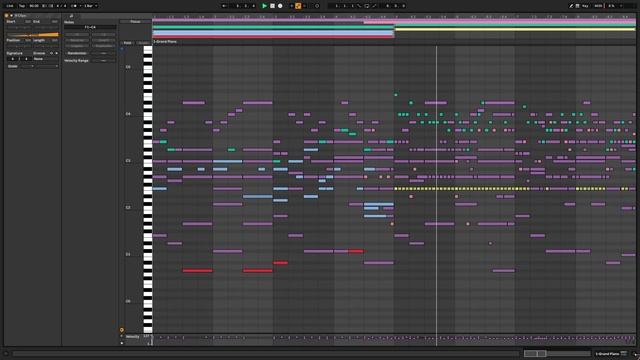Click the tempo value field
This screenshot has height=360, width=640.
point(34,6)
